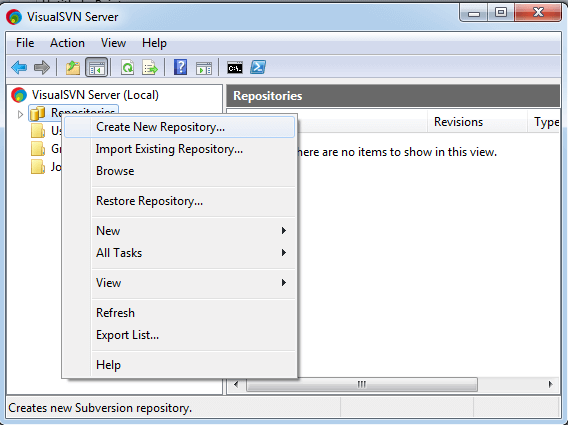Screen dimensions: 568x425
Task: Click the Repositories folder icon in tree
Action: tap(37, 113)
